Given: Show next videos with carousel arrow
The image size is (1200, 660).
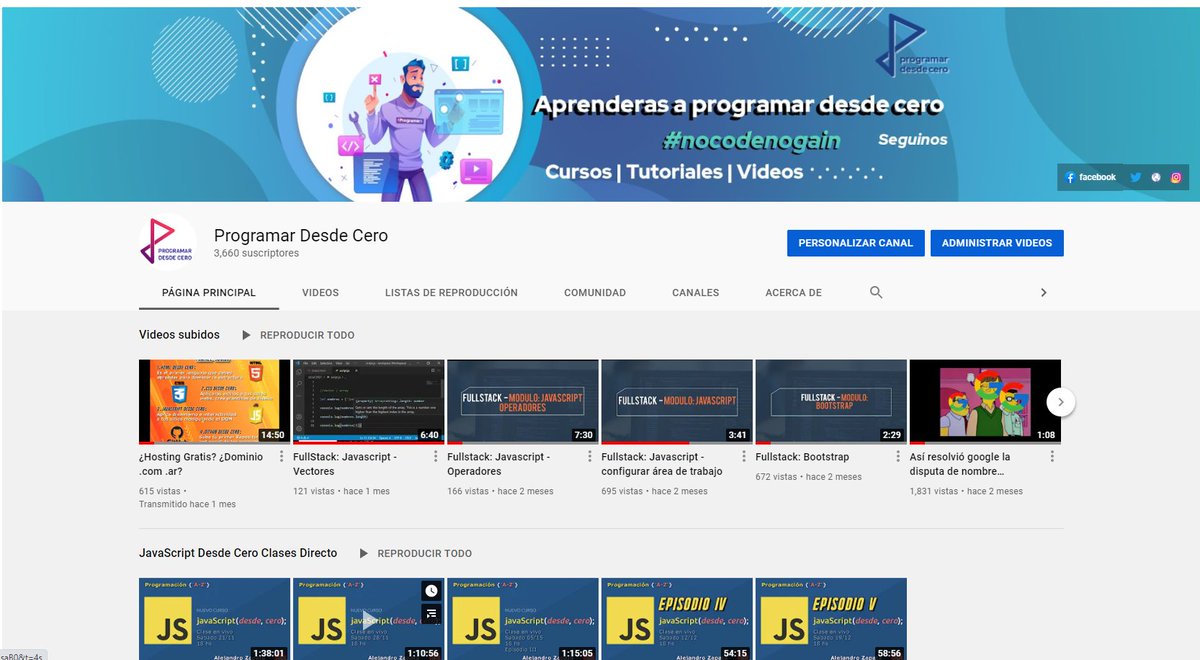Looking at the screenshot, I should pos(1061,402).
